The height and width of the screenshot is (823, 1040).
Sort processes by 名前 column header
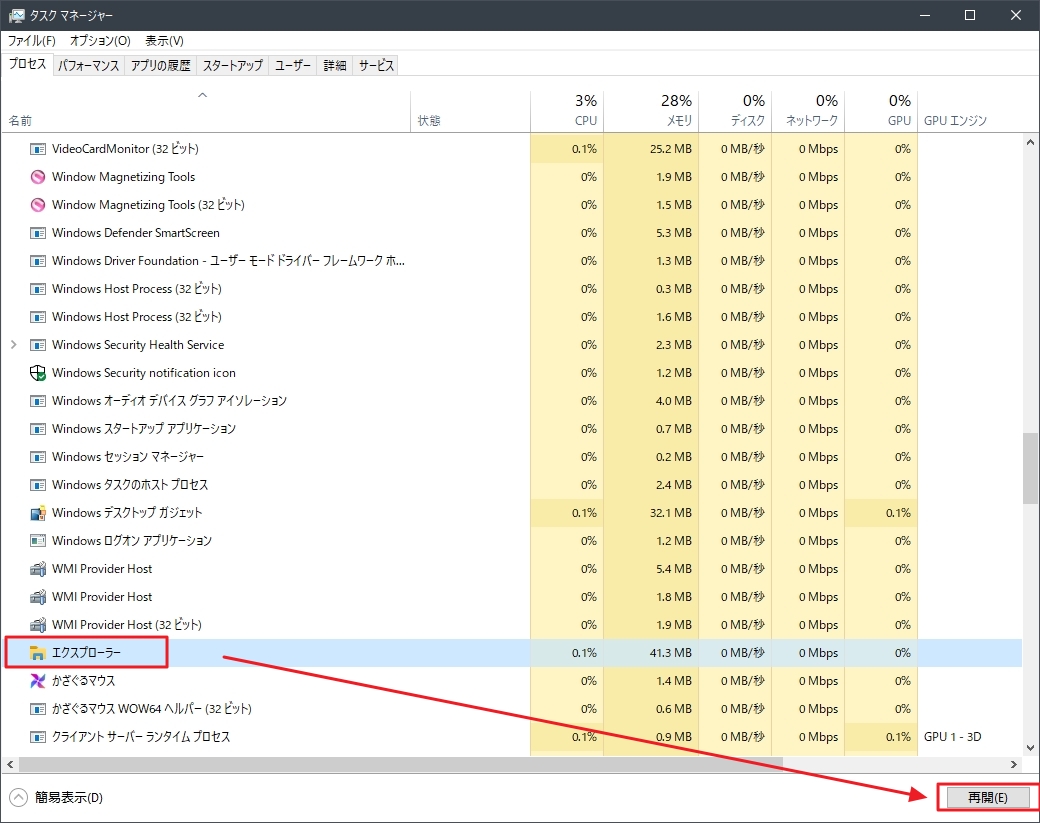coord(206,111)
